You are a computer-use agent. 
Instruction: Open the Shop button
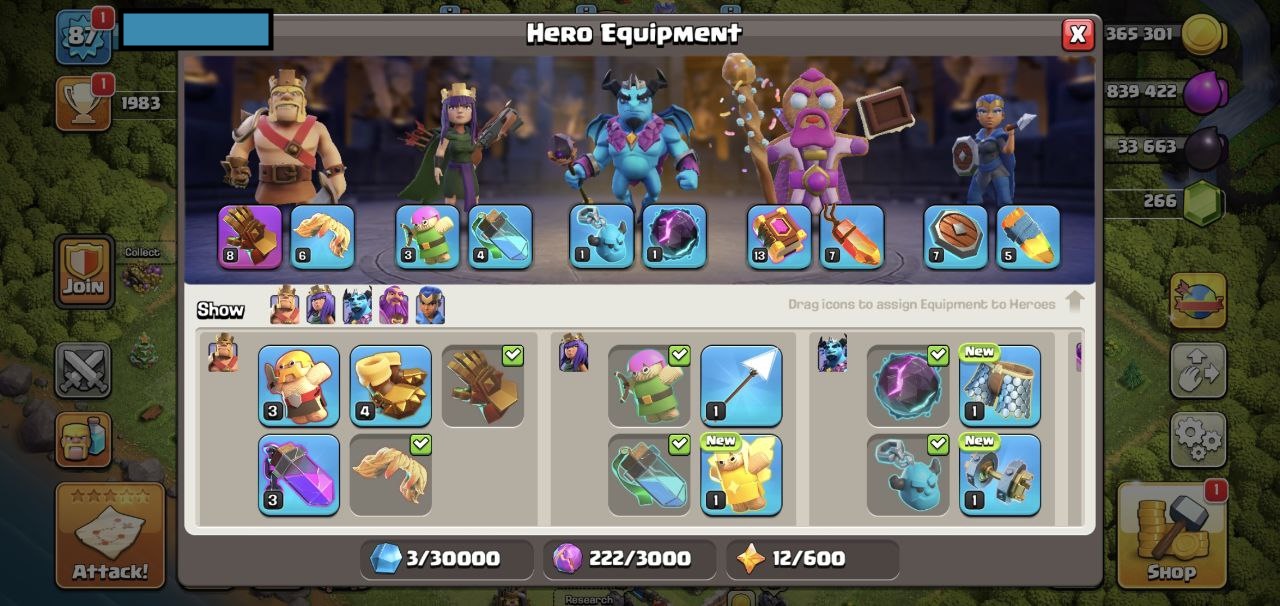coord(1171,535)
